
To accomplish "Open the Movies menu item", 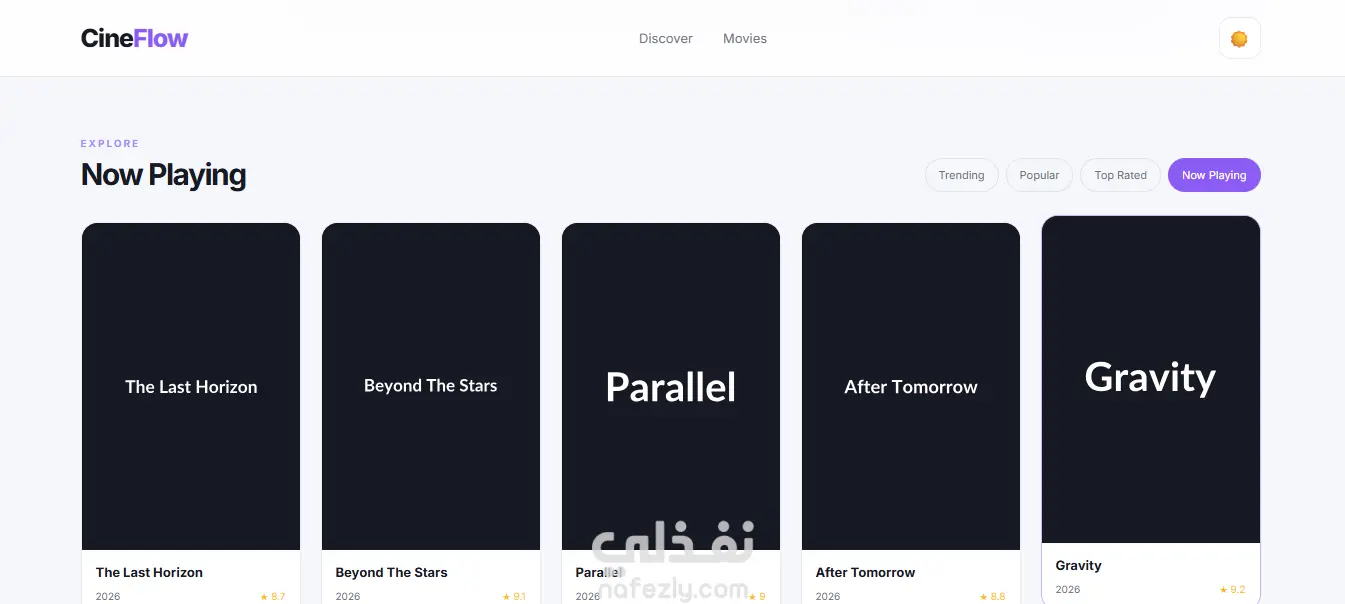I will click(745, 38).
